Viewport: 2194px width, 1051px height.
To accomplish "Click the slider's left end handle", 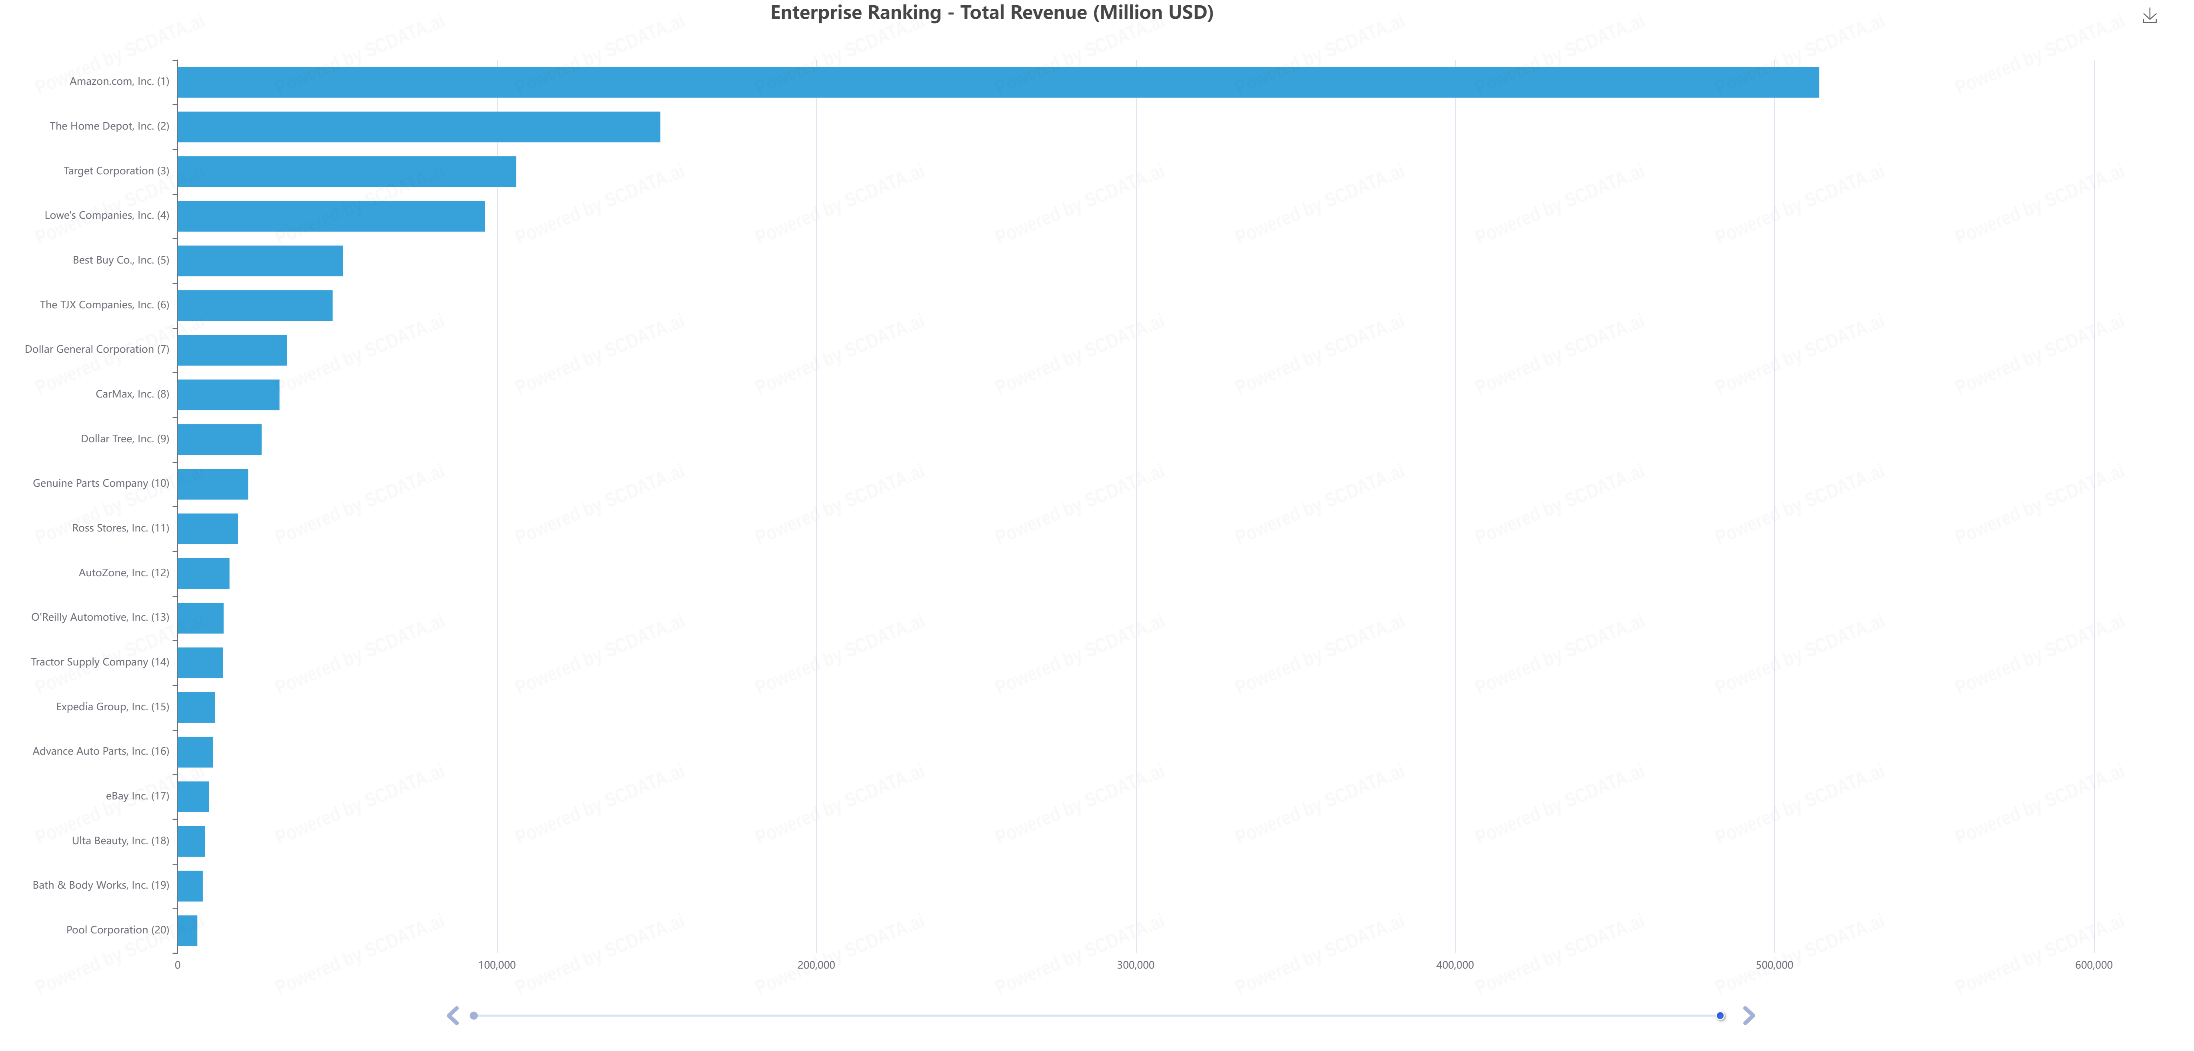I will pos(474,1016).
